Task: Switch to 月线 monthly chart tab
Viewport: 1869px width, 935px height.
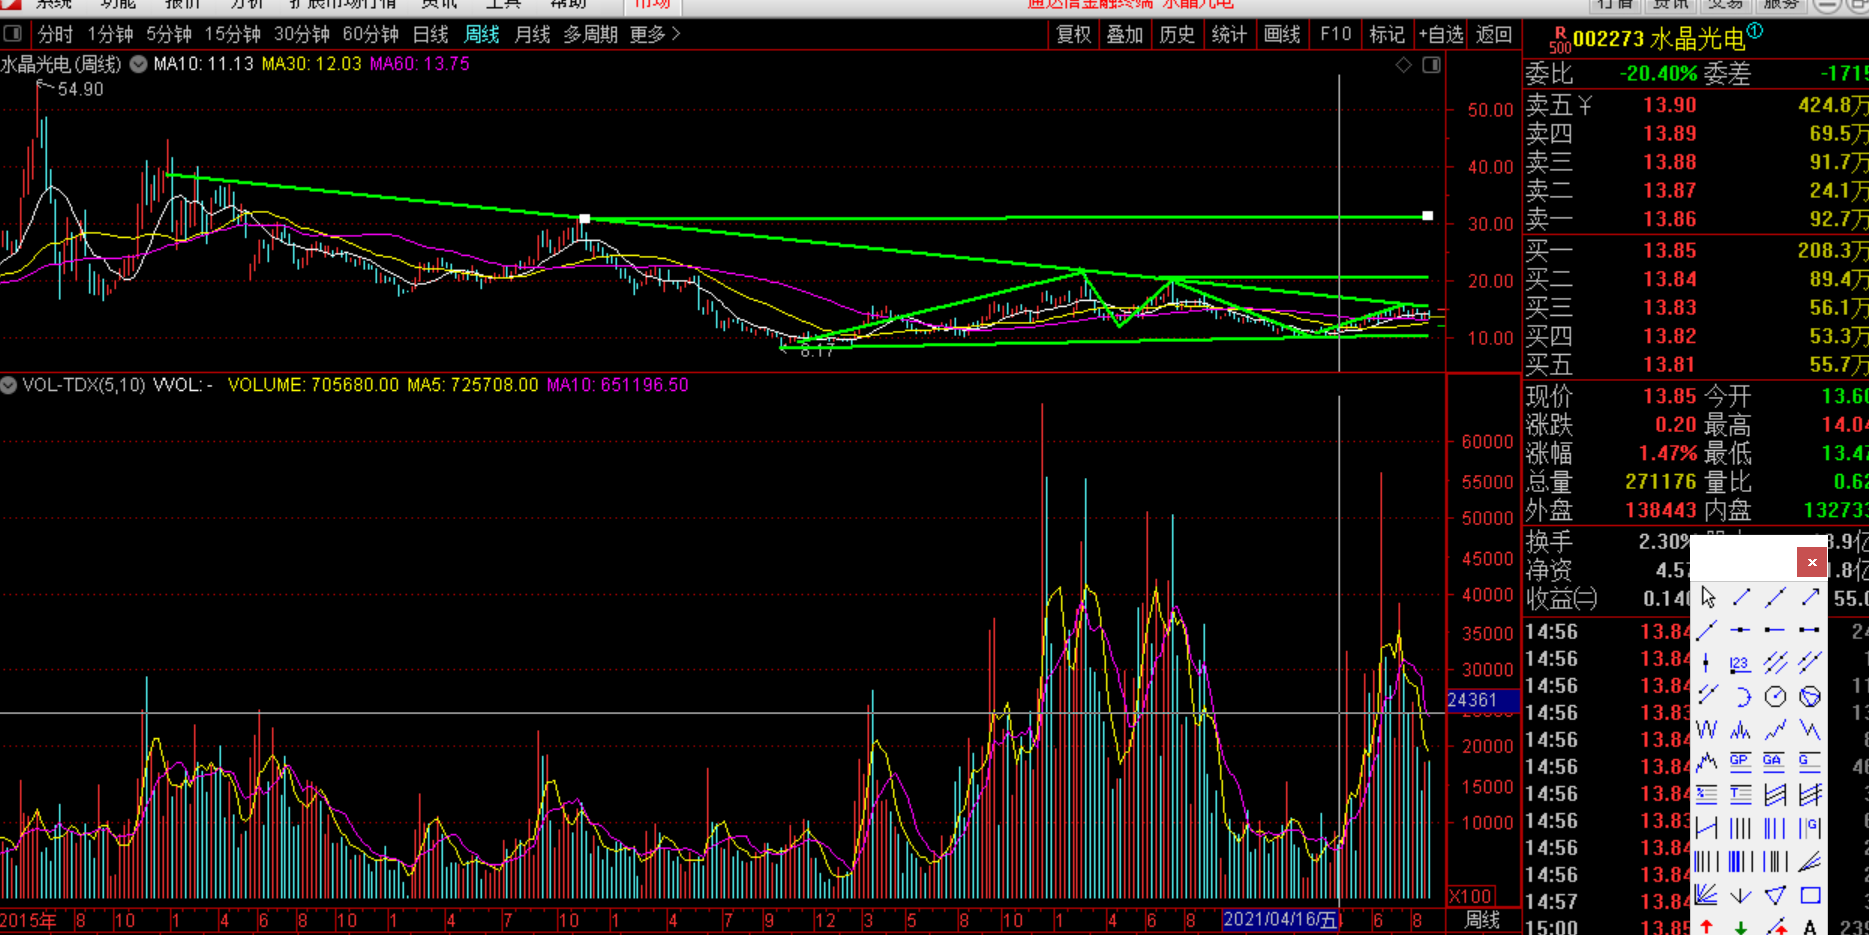Action: 532,34
